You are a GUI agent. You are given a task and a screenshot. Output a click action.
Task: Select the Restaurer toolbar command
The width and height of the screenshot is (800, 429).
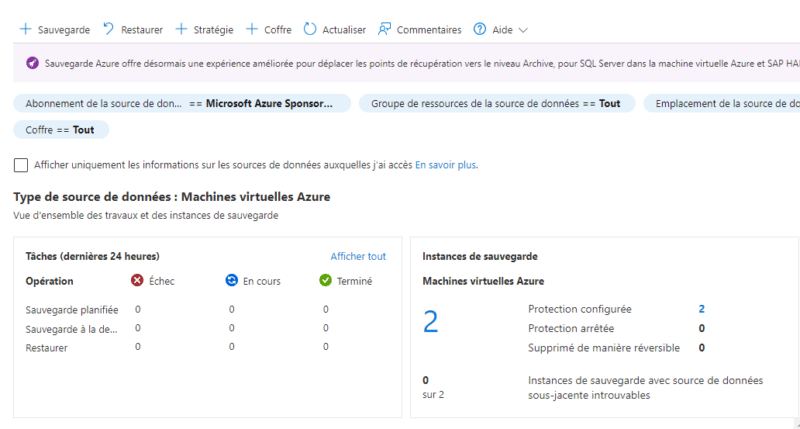[133, 30]
